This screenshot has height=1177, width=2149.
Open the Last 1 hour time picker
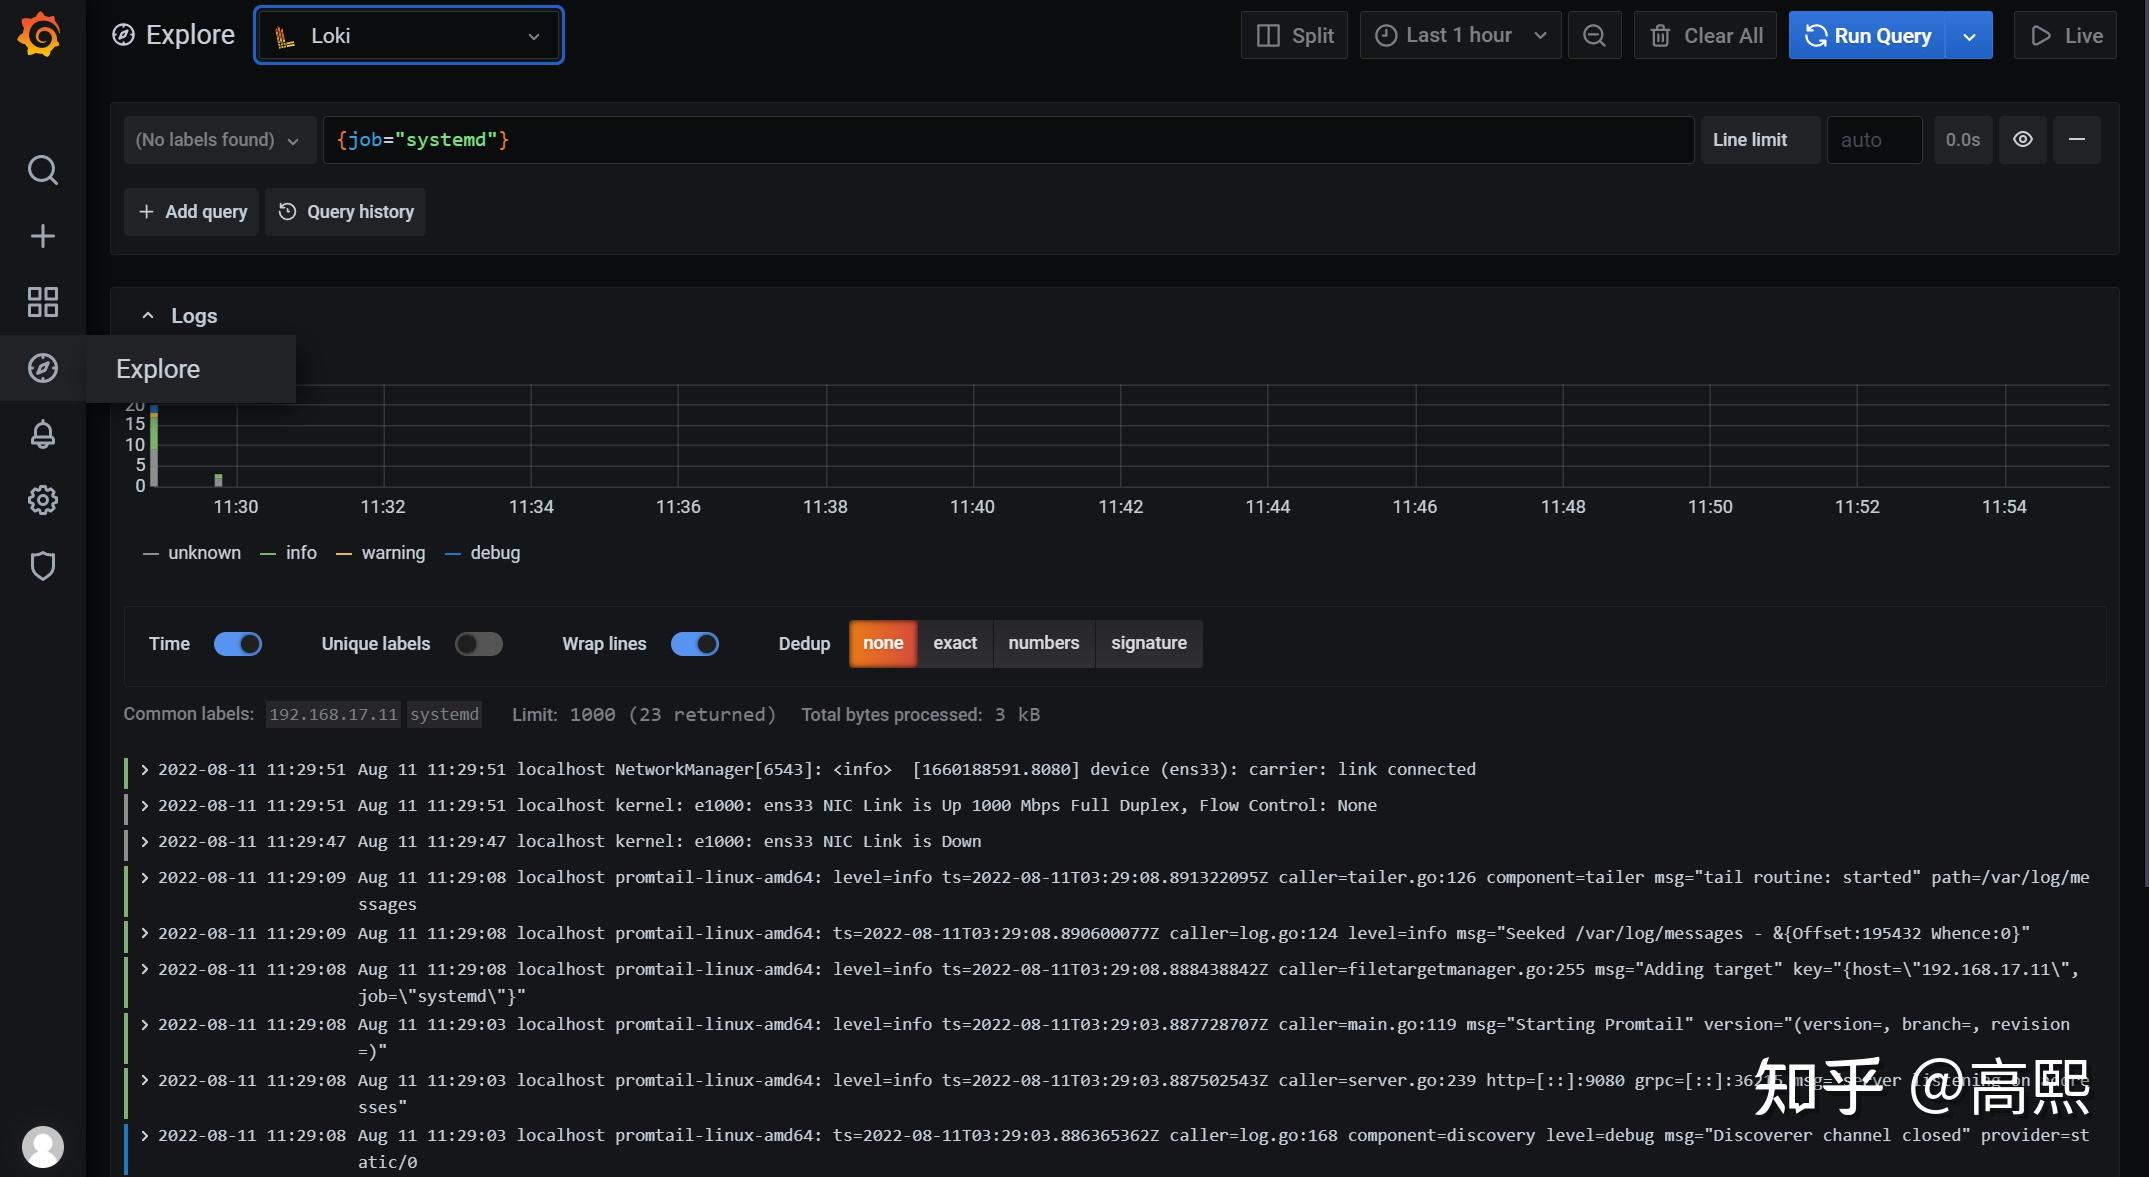pyautogui.click(x=1460, y=36)
